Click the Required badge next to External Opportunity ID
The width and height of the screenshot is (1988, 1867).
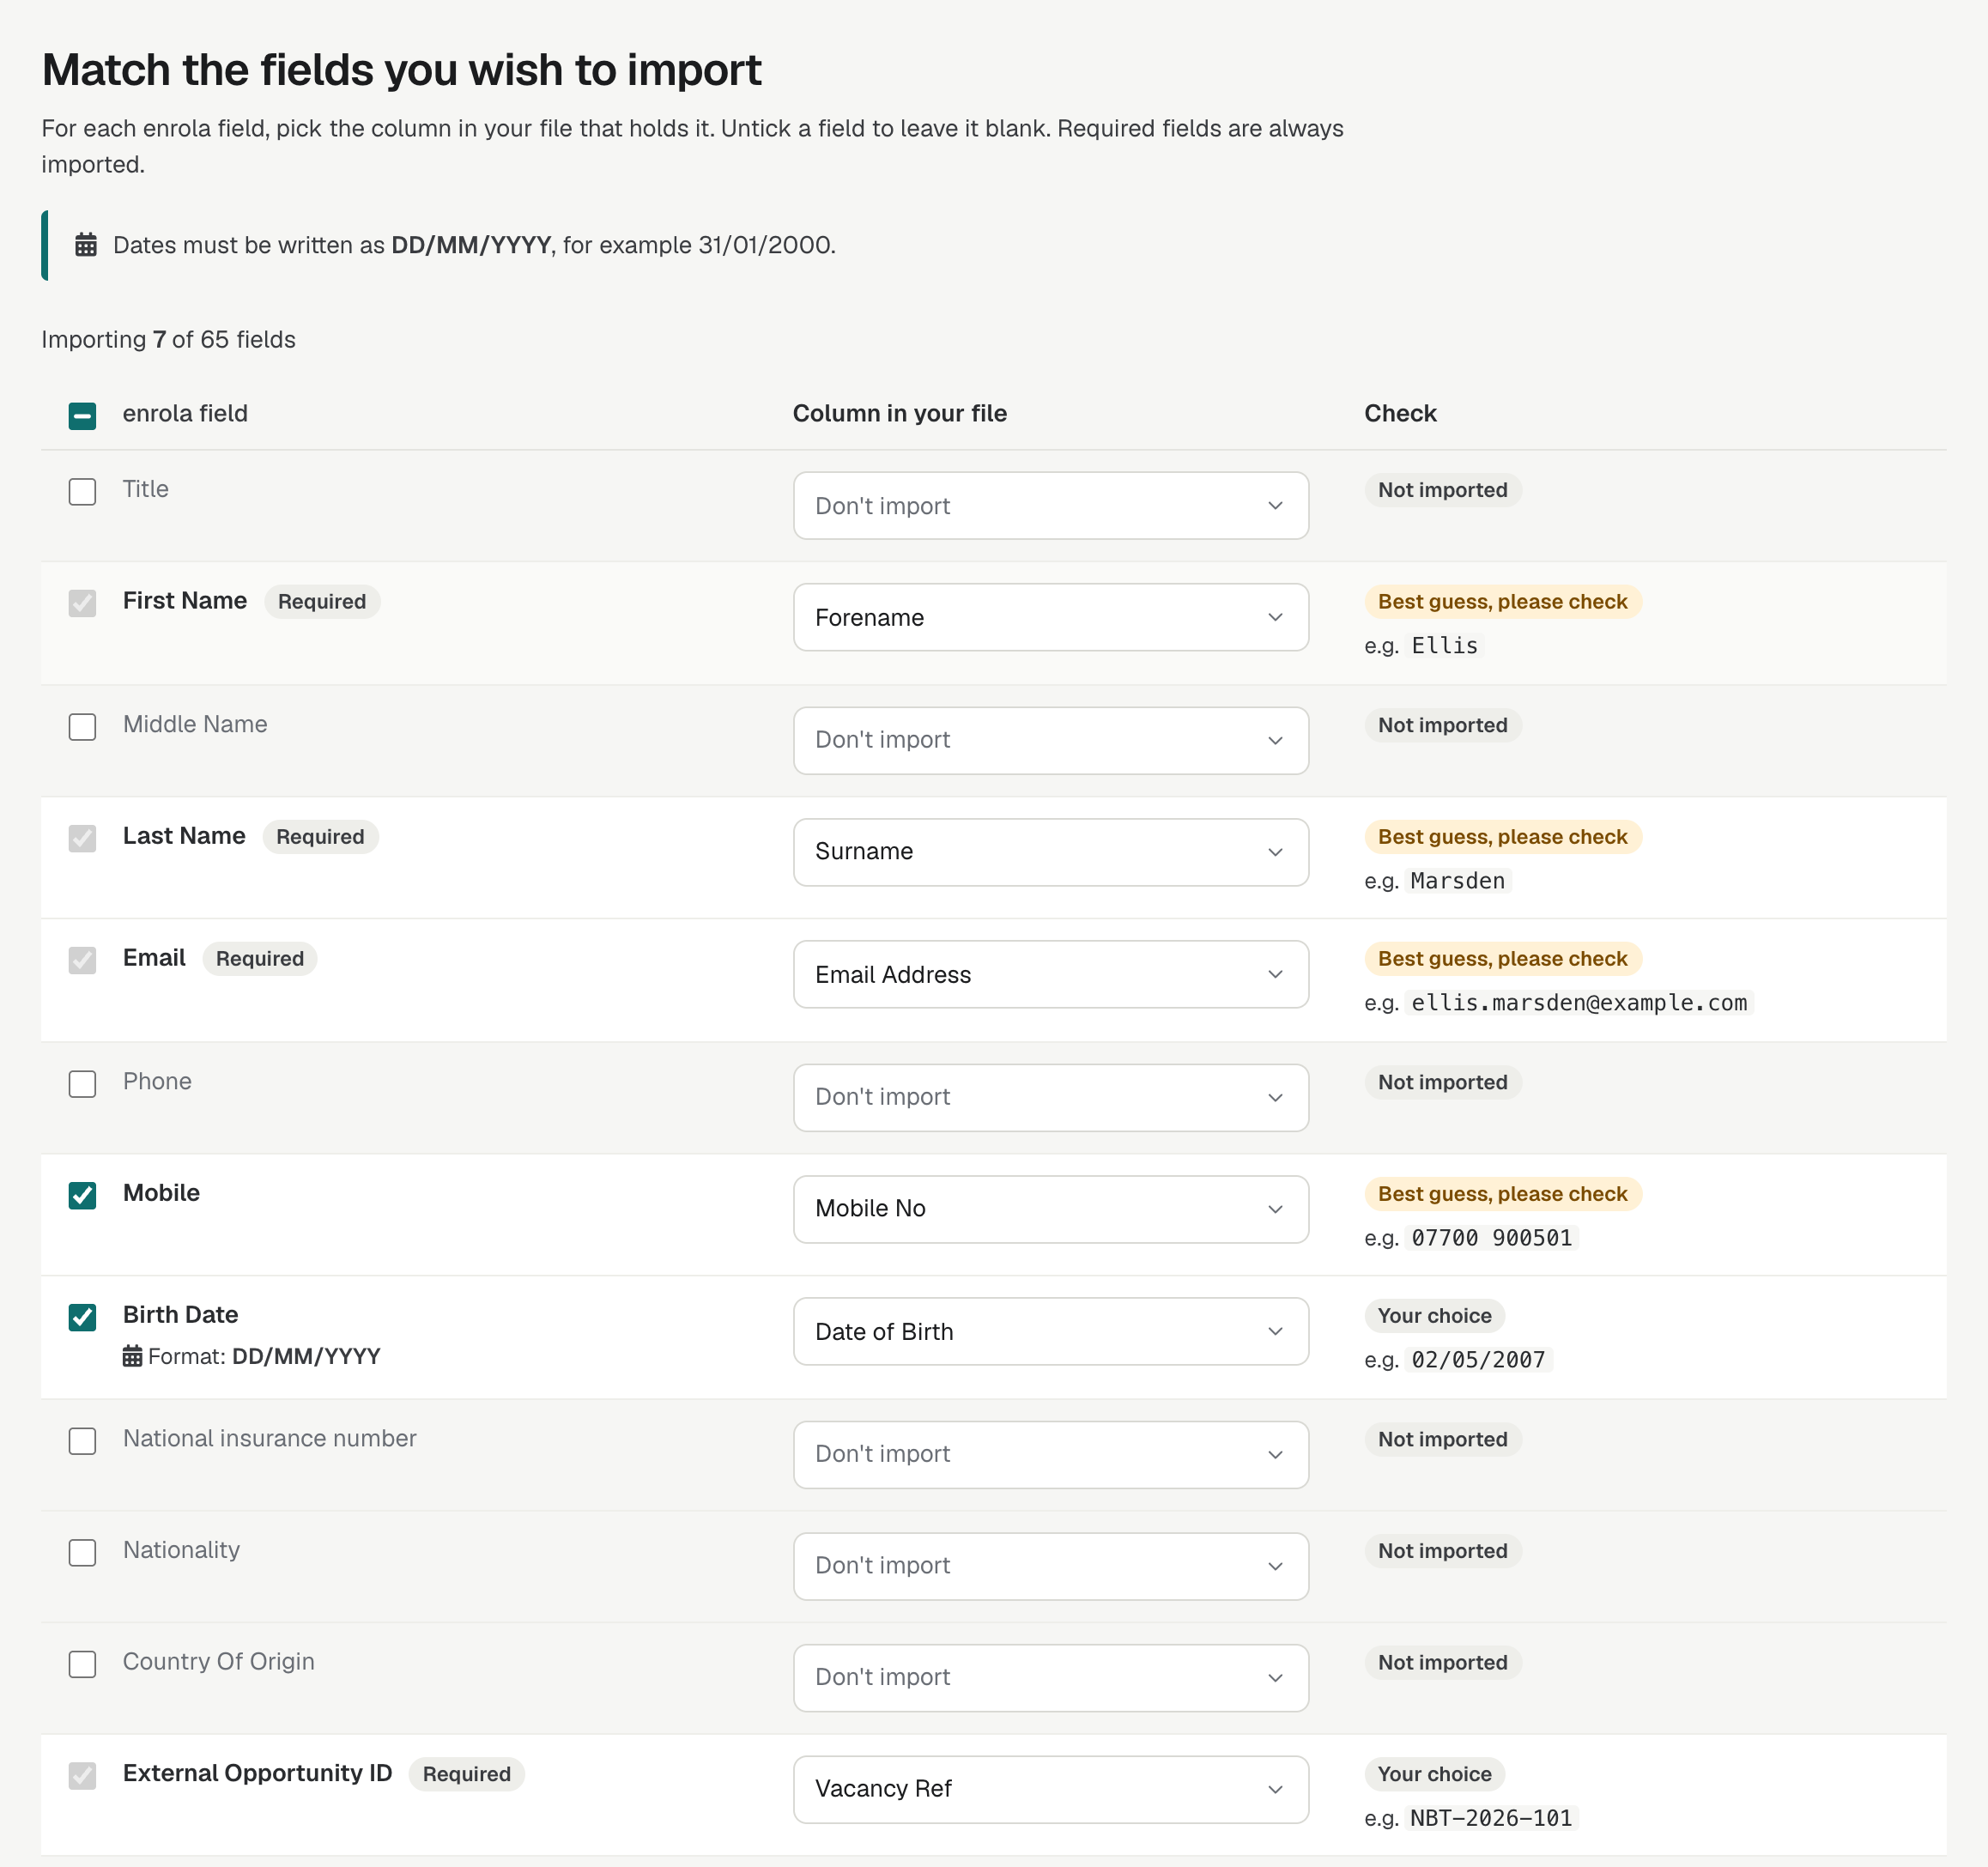pyautogui.click(x=466, y=1774)
